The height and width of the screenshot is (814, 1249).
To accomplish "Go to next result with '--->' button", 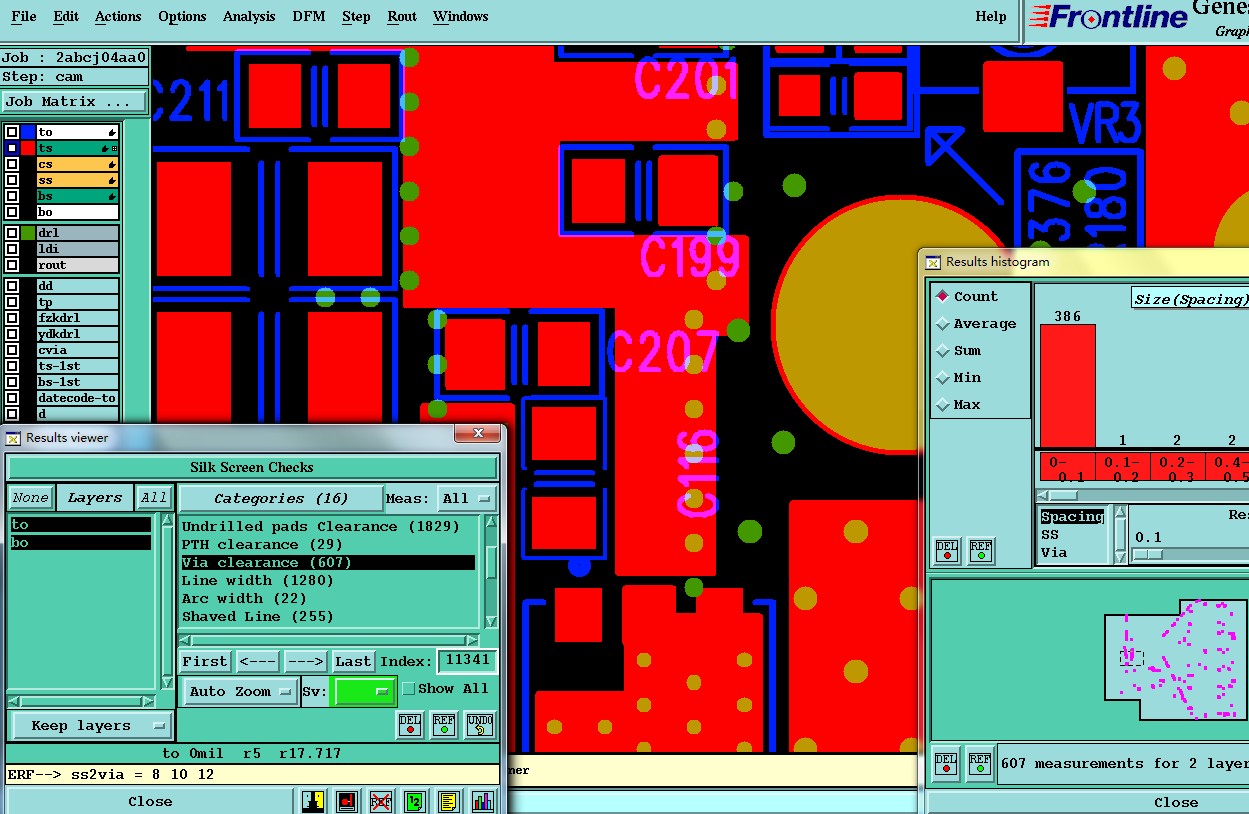I will 305,661.
